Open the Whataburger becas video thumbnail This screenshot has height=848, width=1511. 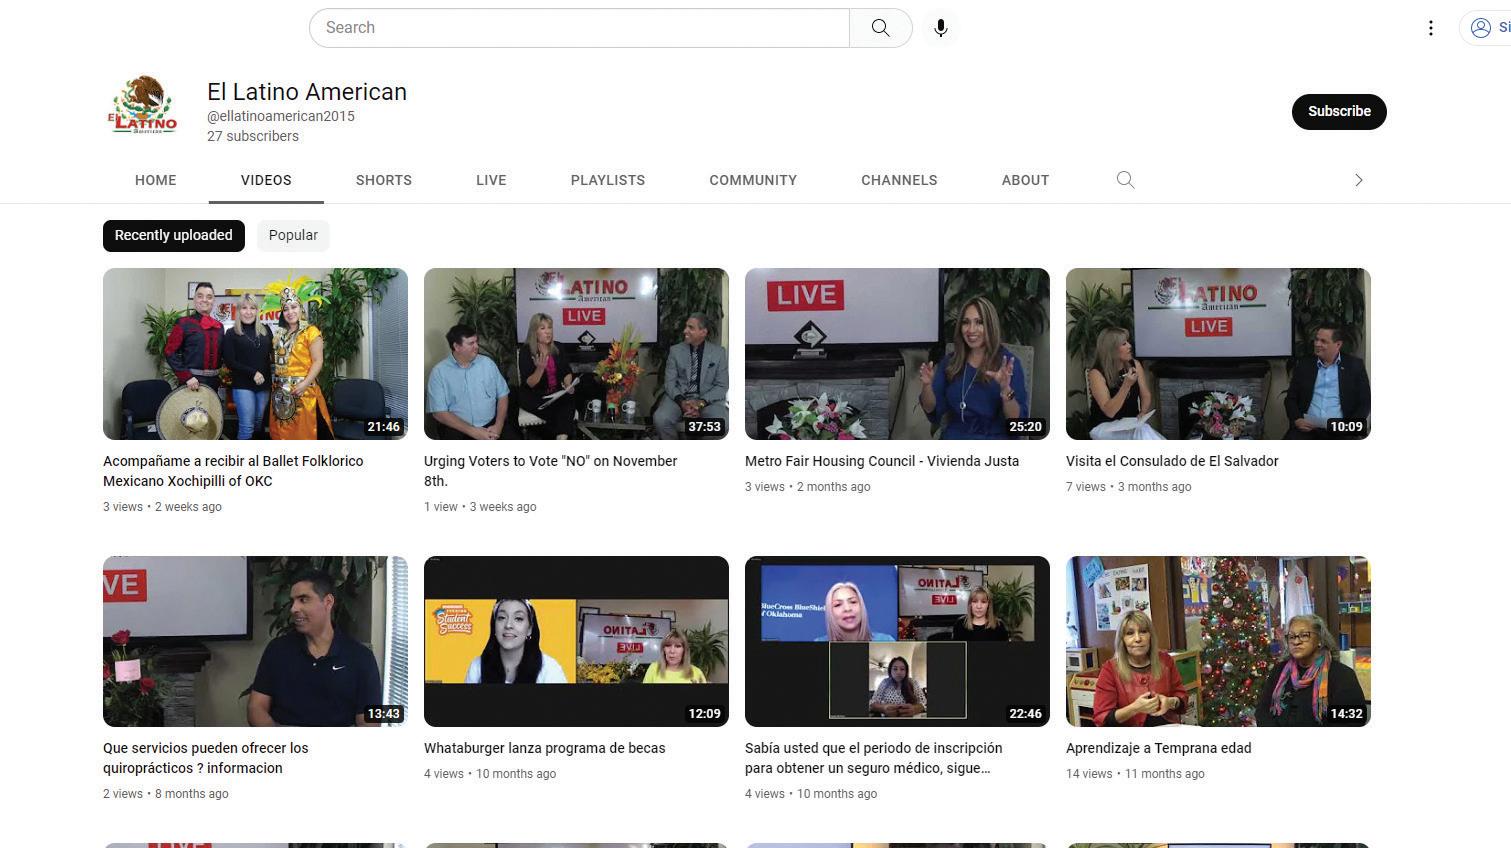pyautogui.click(x=576, y=641)
